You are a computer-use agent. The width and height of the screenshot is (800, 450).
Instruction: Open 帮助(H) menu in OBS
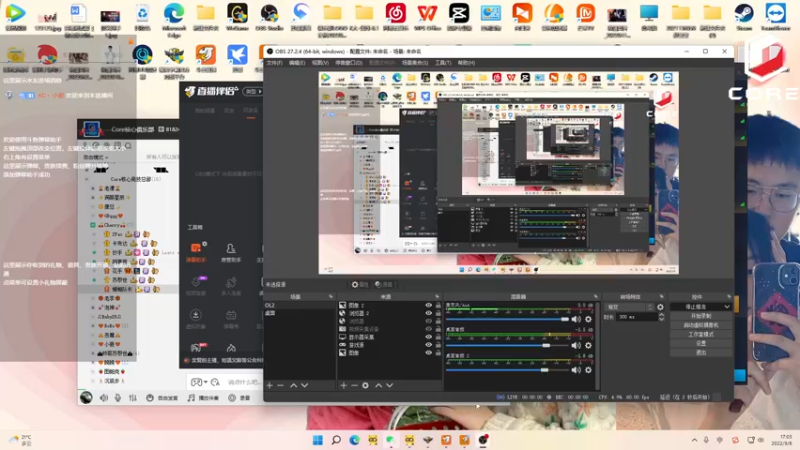466,63
